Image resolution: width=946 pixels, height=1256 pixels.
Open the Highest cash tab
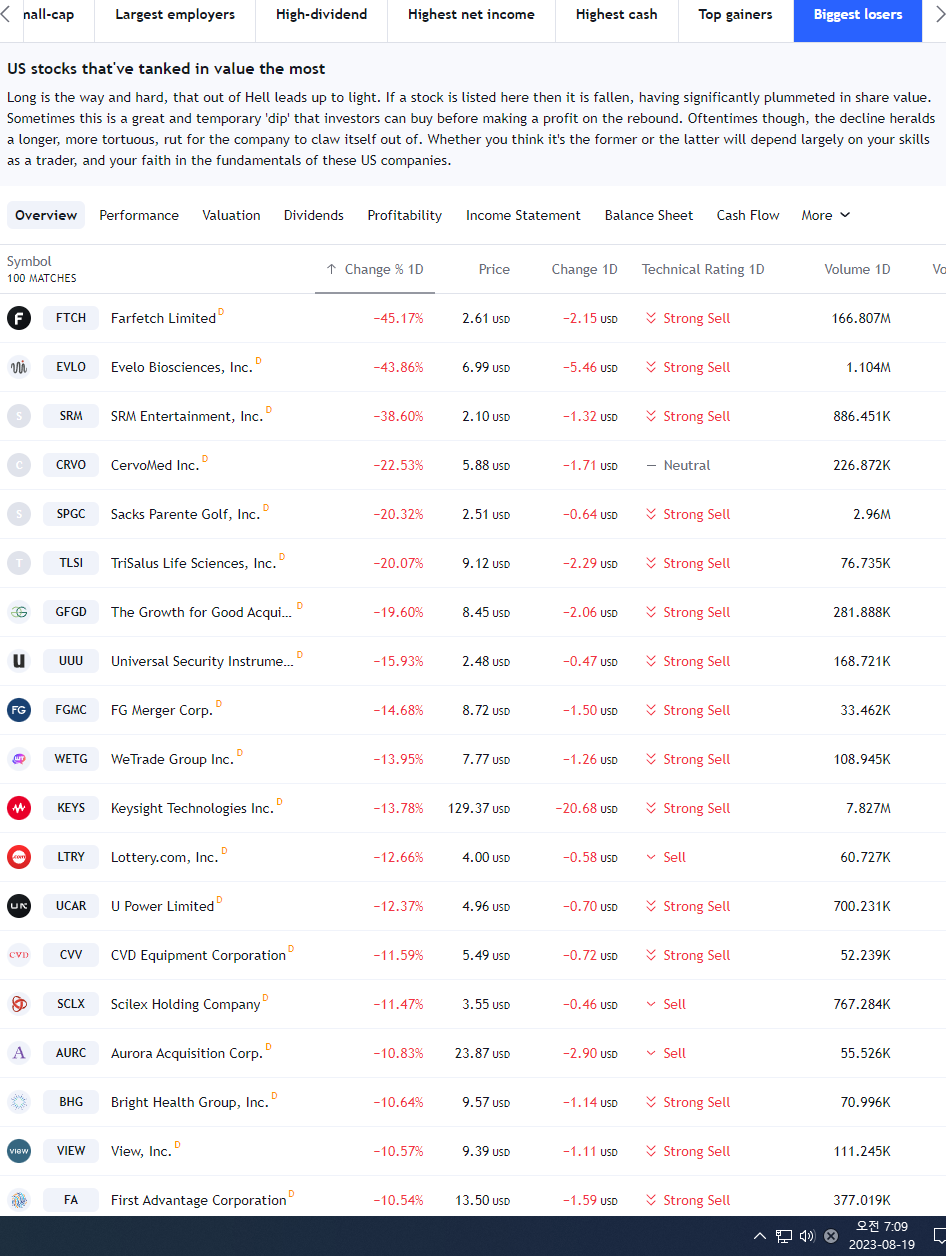coord(617,14)
